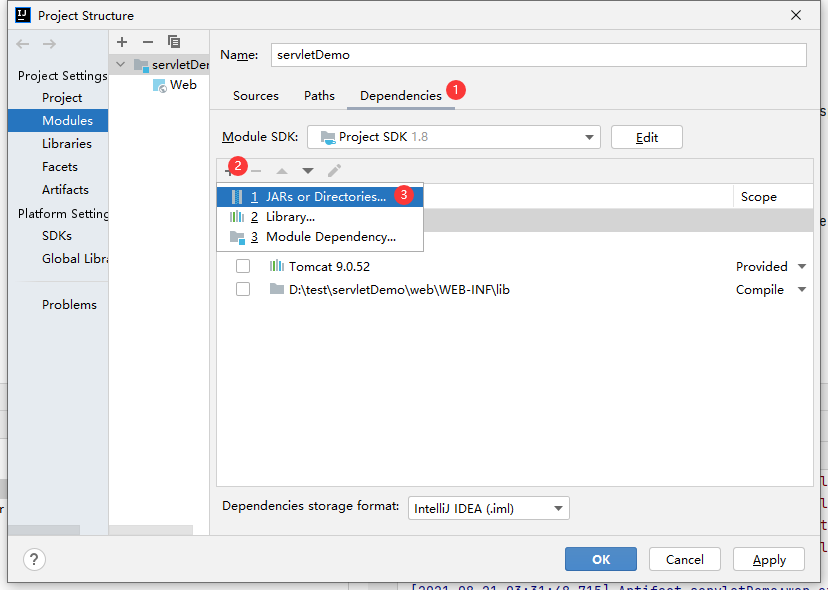The width and height of the screenshot is (828, 590).
Task: Toggle export checkbox for Tomcat 9.0.52
Action: pos(243,266)
